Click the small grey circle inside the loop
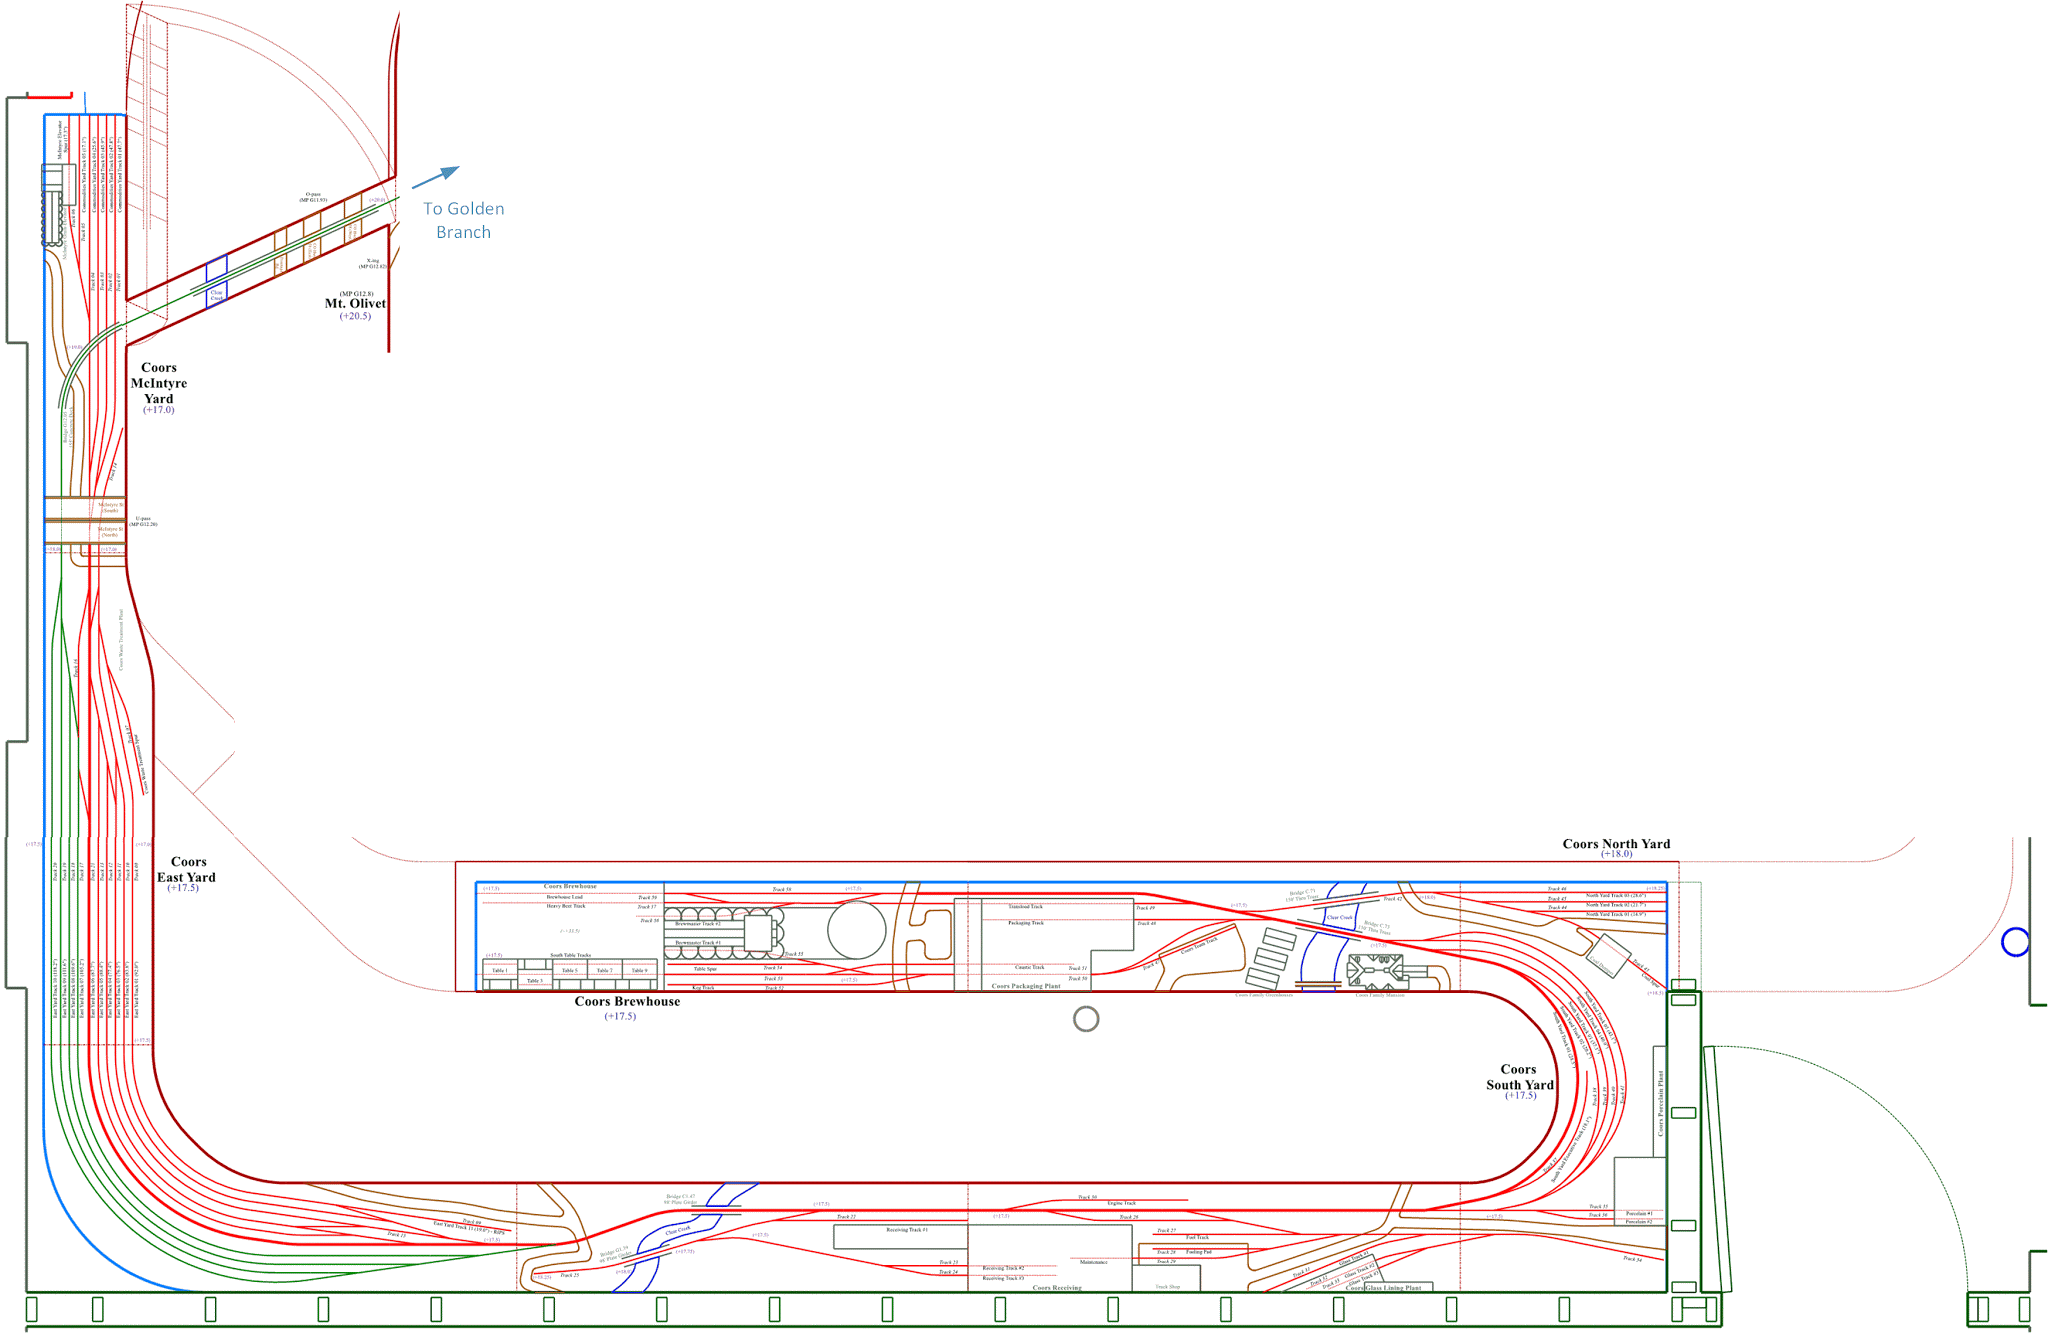Screen dimensions: 2048x1333 pyautogui.click(x=1086, y=1019)
